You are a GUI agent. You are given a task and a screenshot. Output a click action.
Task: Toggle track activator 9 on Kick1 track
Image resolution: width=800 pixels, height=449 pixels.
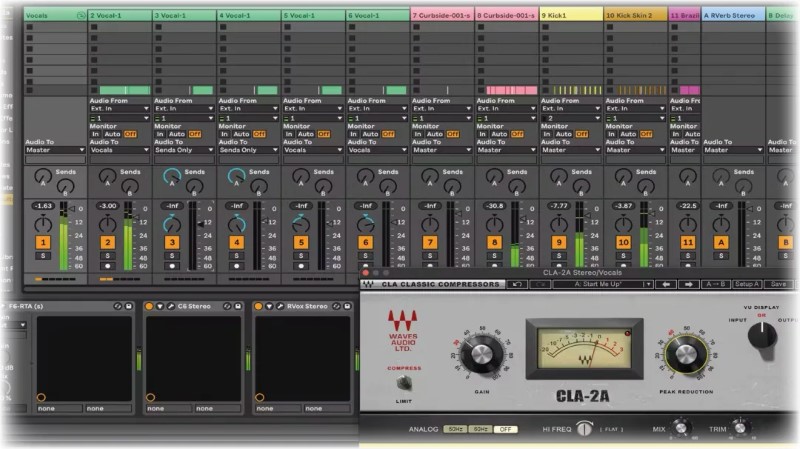click(x=559, y=242)
